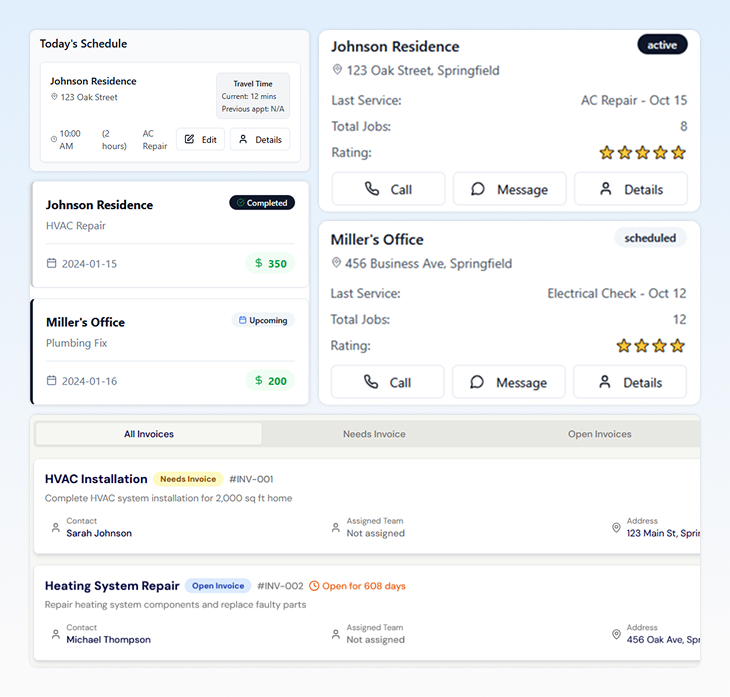Click the calendar icon beside 2024-01-16
This screenshot has height=697, width=730.
[52, 381]
